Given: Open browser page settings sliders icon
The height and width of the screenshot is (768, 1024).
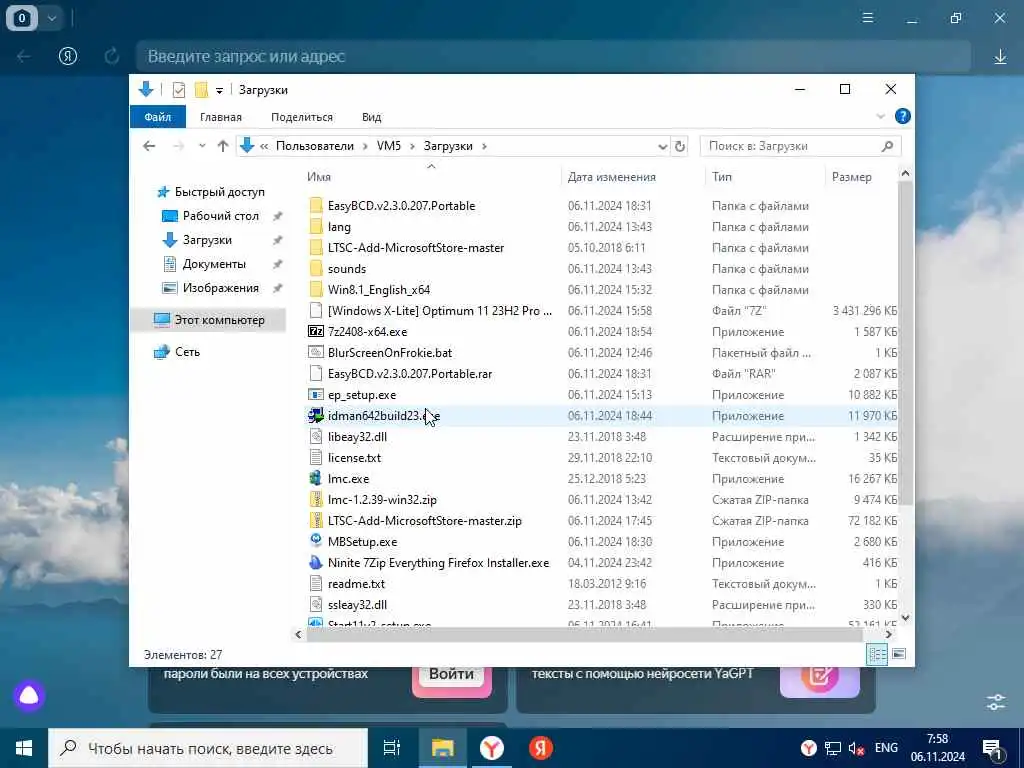Looking at the screenshot, I should pyautogui.click(x=996, y=702).
